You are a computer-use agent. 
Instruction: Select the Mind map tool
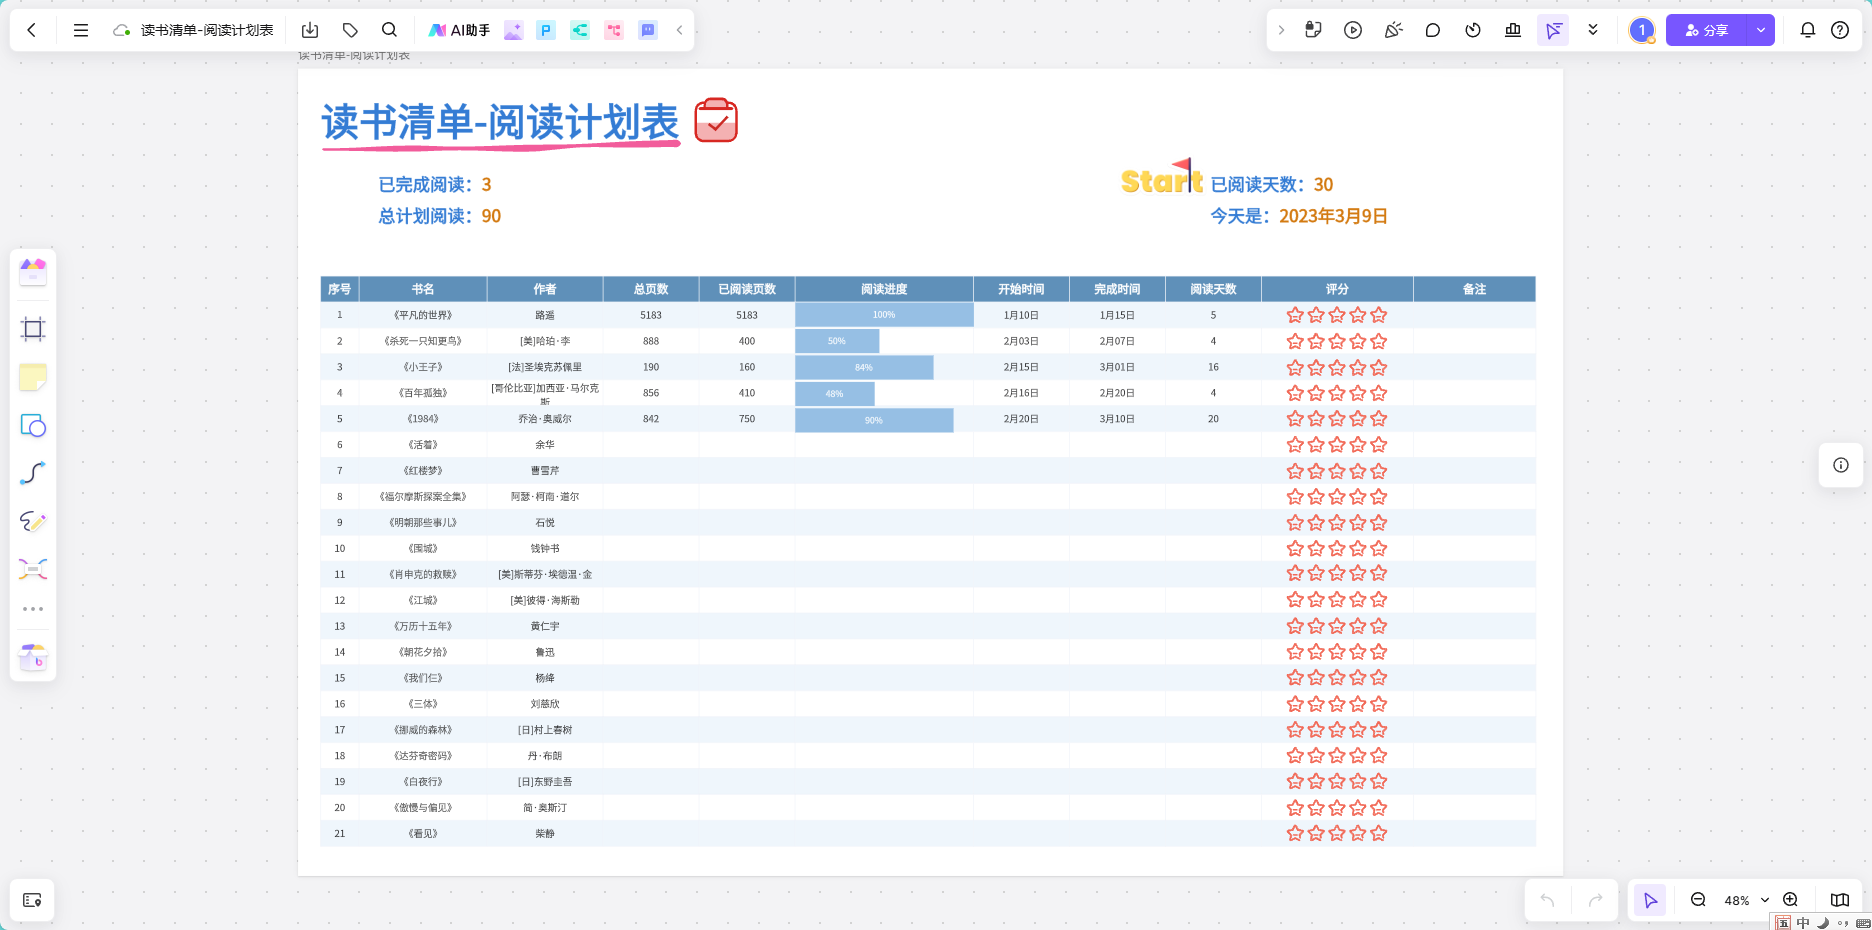(33, 569)
